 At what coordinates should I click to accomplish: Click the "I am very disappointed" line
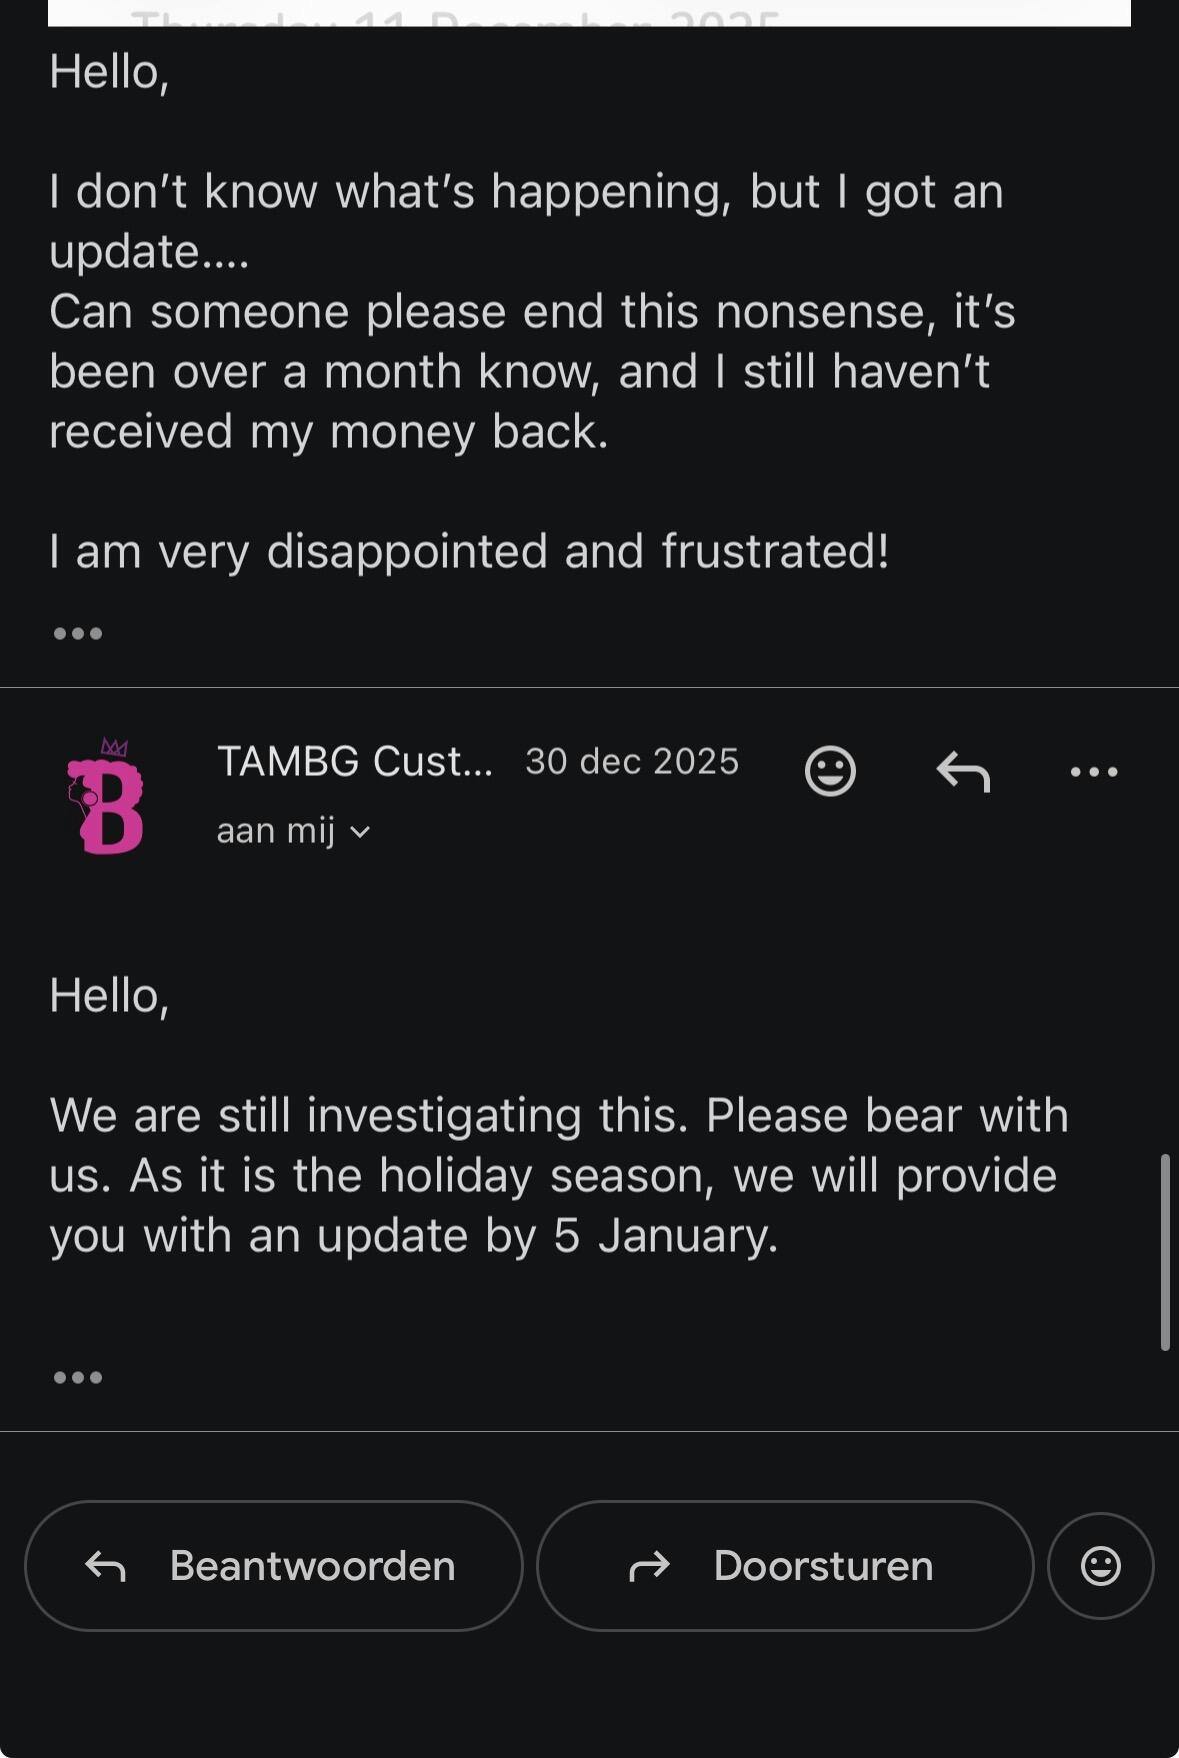(x=469, y=551)
